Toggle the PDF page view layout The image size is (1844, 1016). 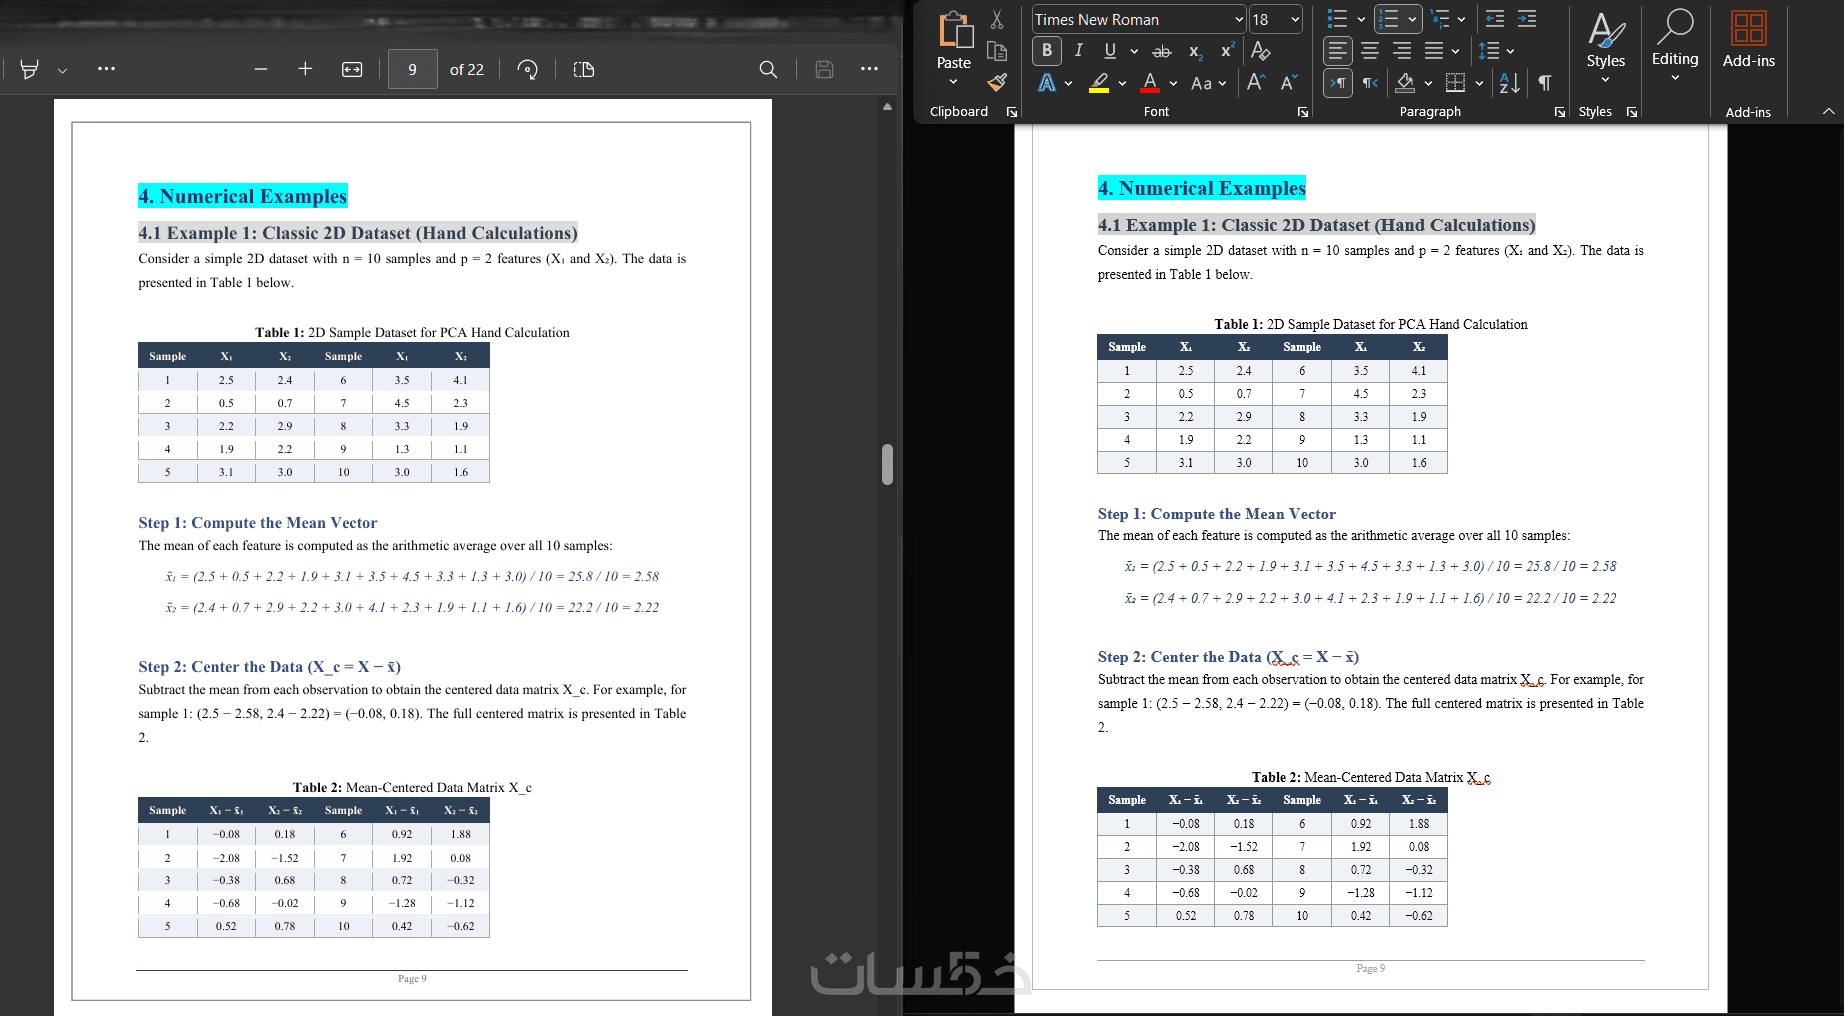(584, 69)
